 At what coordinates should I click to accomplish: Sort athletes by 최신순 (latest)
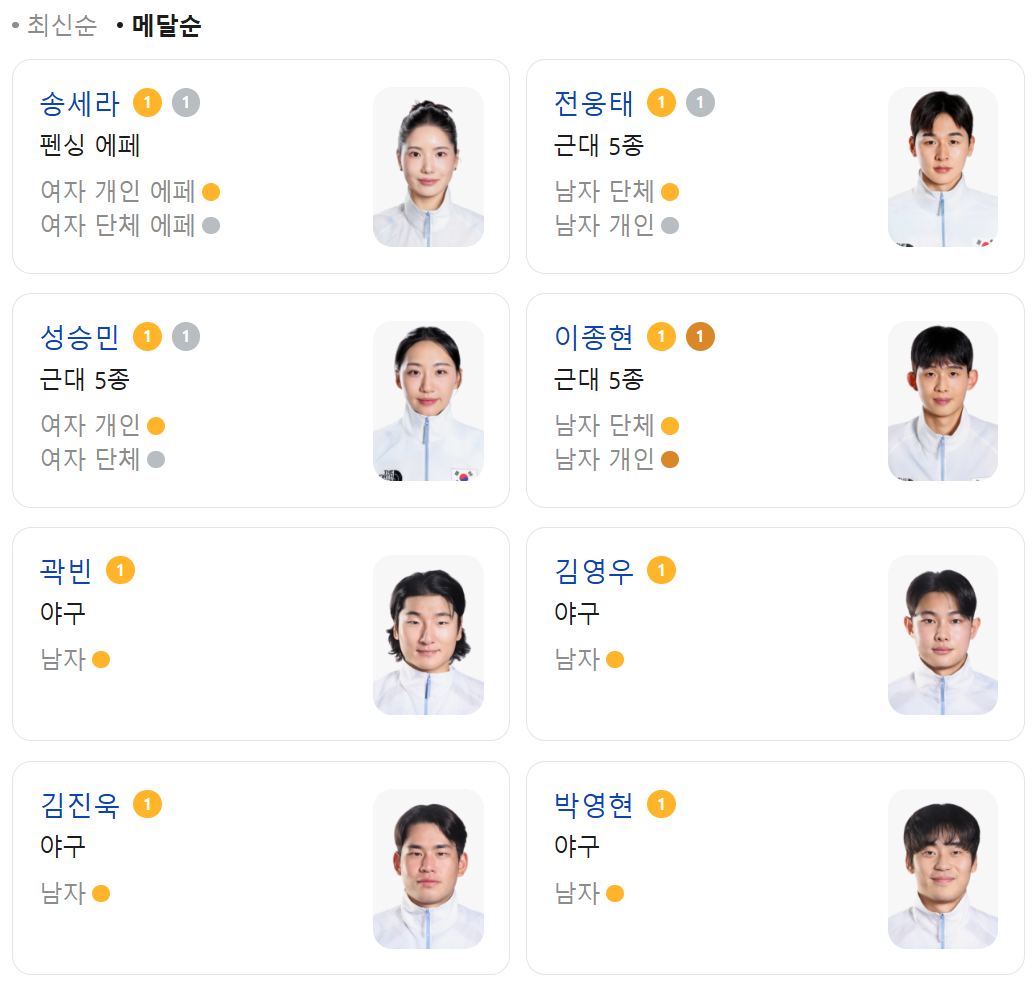point(62,26)
